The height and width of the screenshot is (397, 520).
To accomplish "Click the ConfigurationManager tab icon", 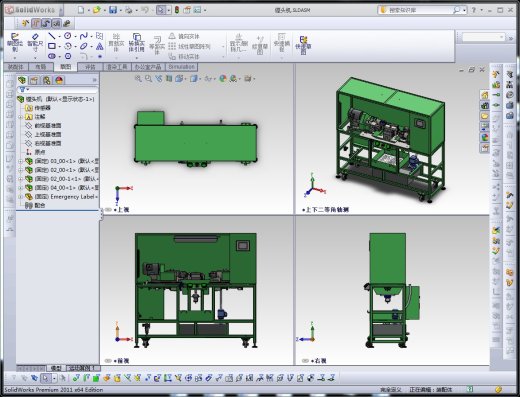I will (47, 80).
